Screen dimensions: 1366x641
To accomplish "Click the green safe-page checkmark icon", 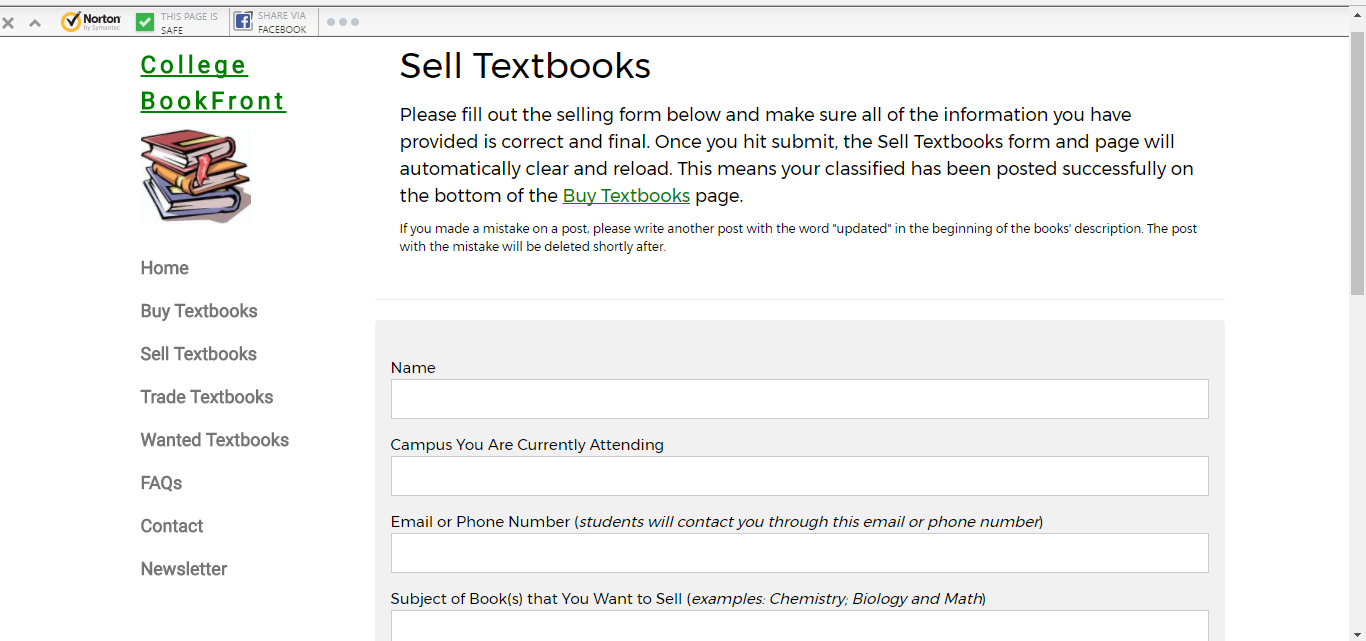I will click(145, 22).
